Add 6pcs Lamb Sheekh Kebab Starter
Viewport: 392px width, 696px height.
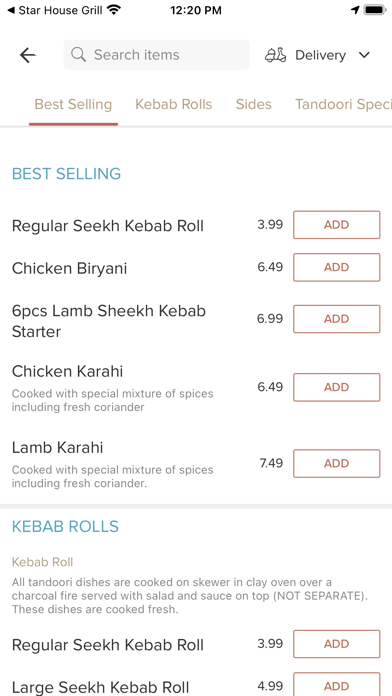point(337,319)
